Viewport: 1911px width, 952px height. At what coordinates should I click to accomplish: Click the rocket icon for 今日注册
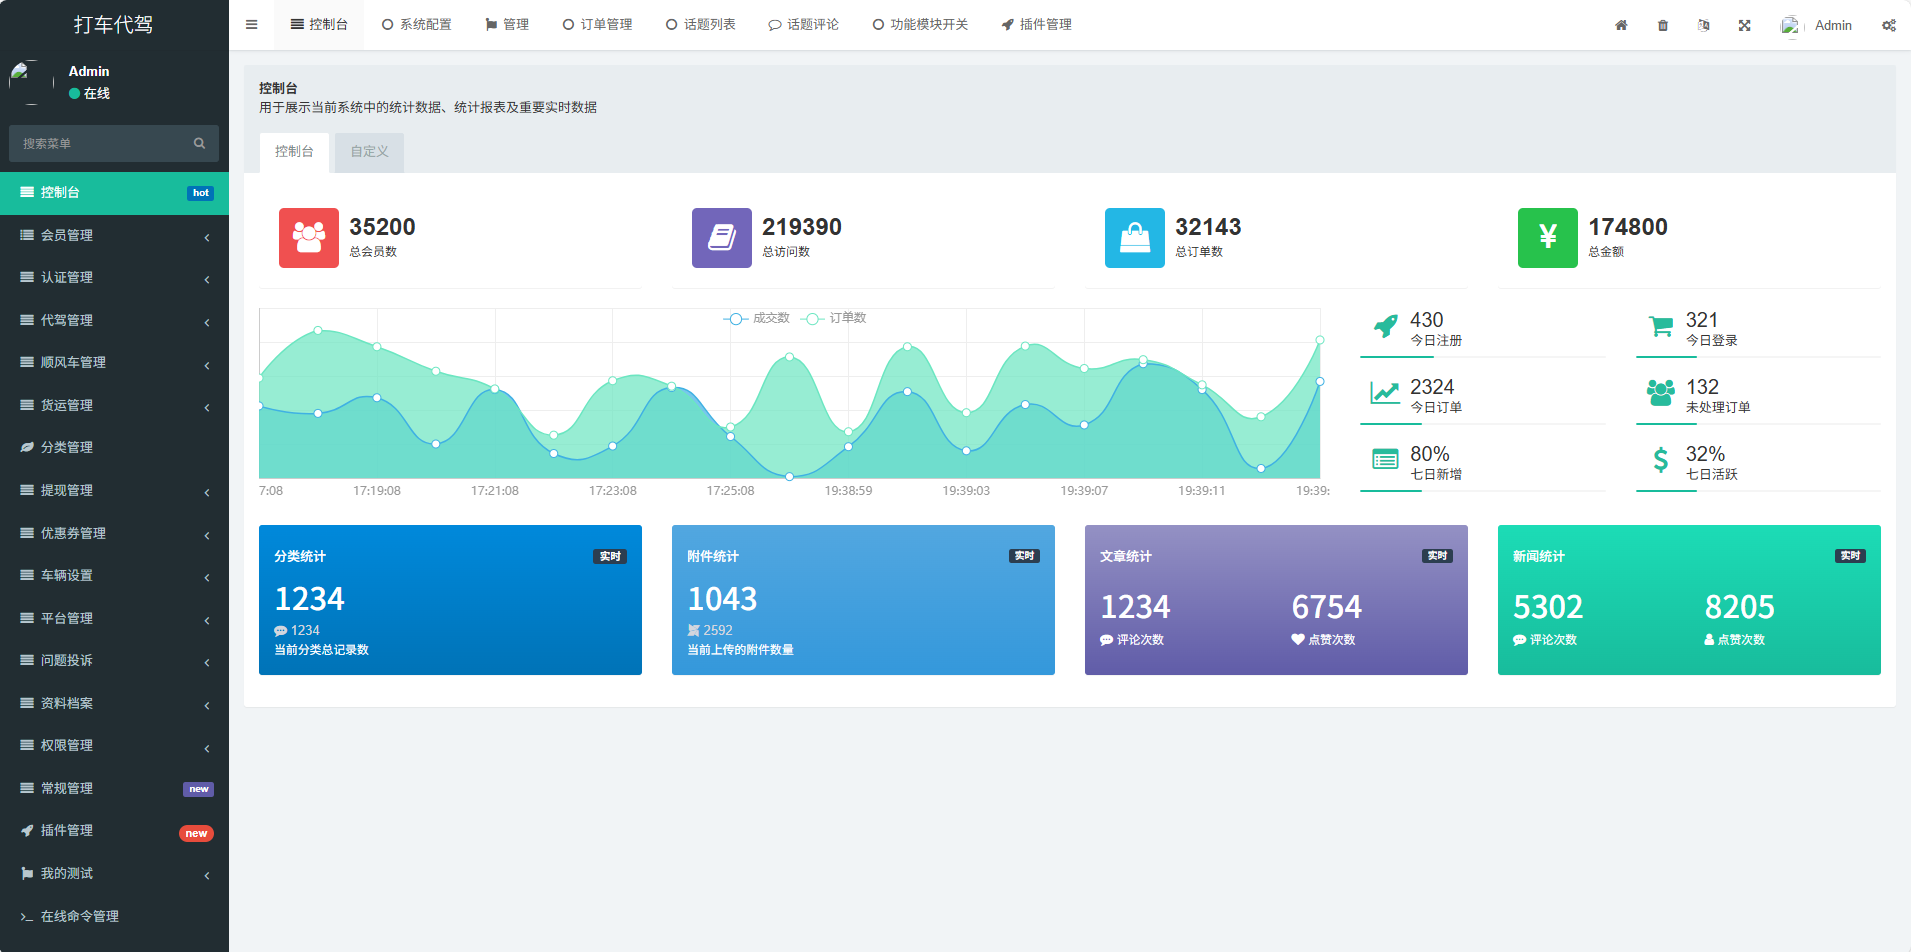tap(1385, 326)
